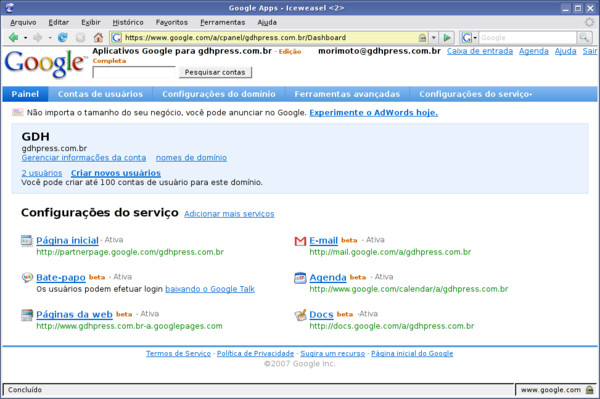
Task: Open the Bate-papo service link
Action: coord(61,277)
